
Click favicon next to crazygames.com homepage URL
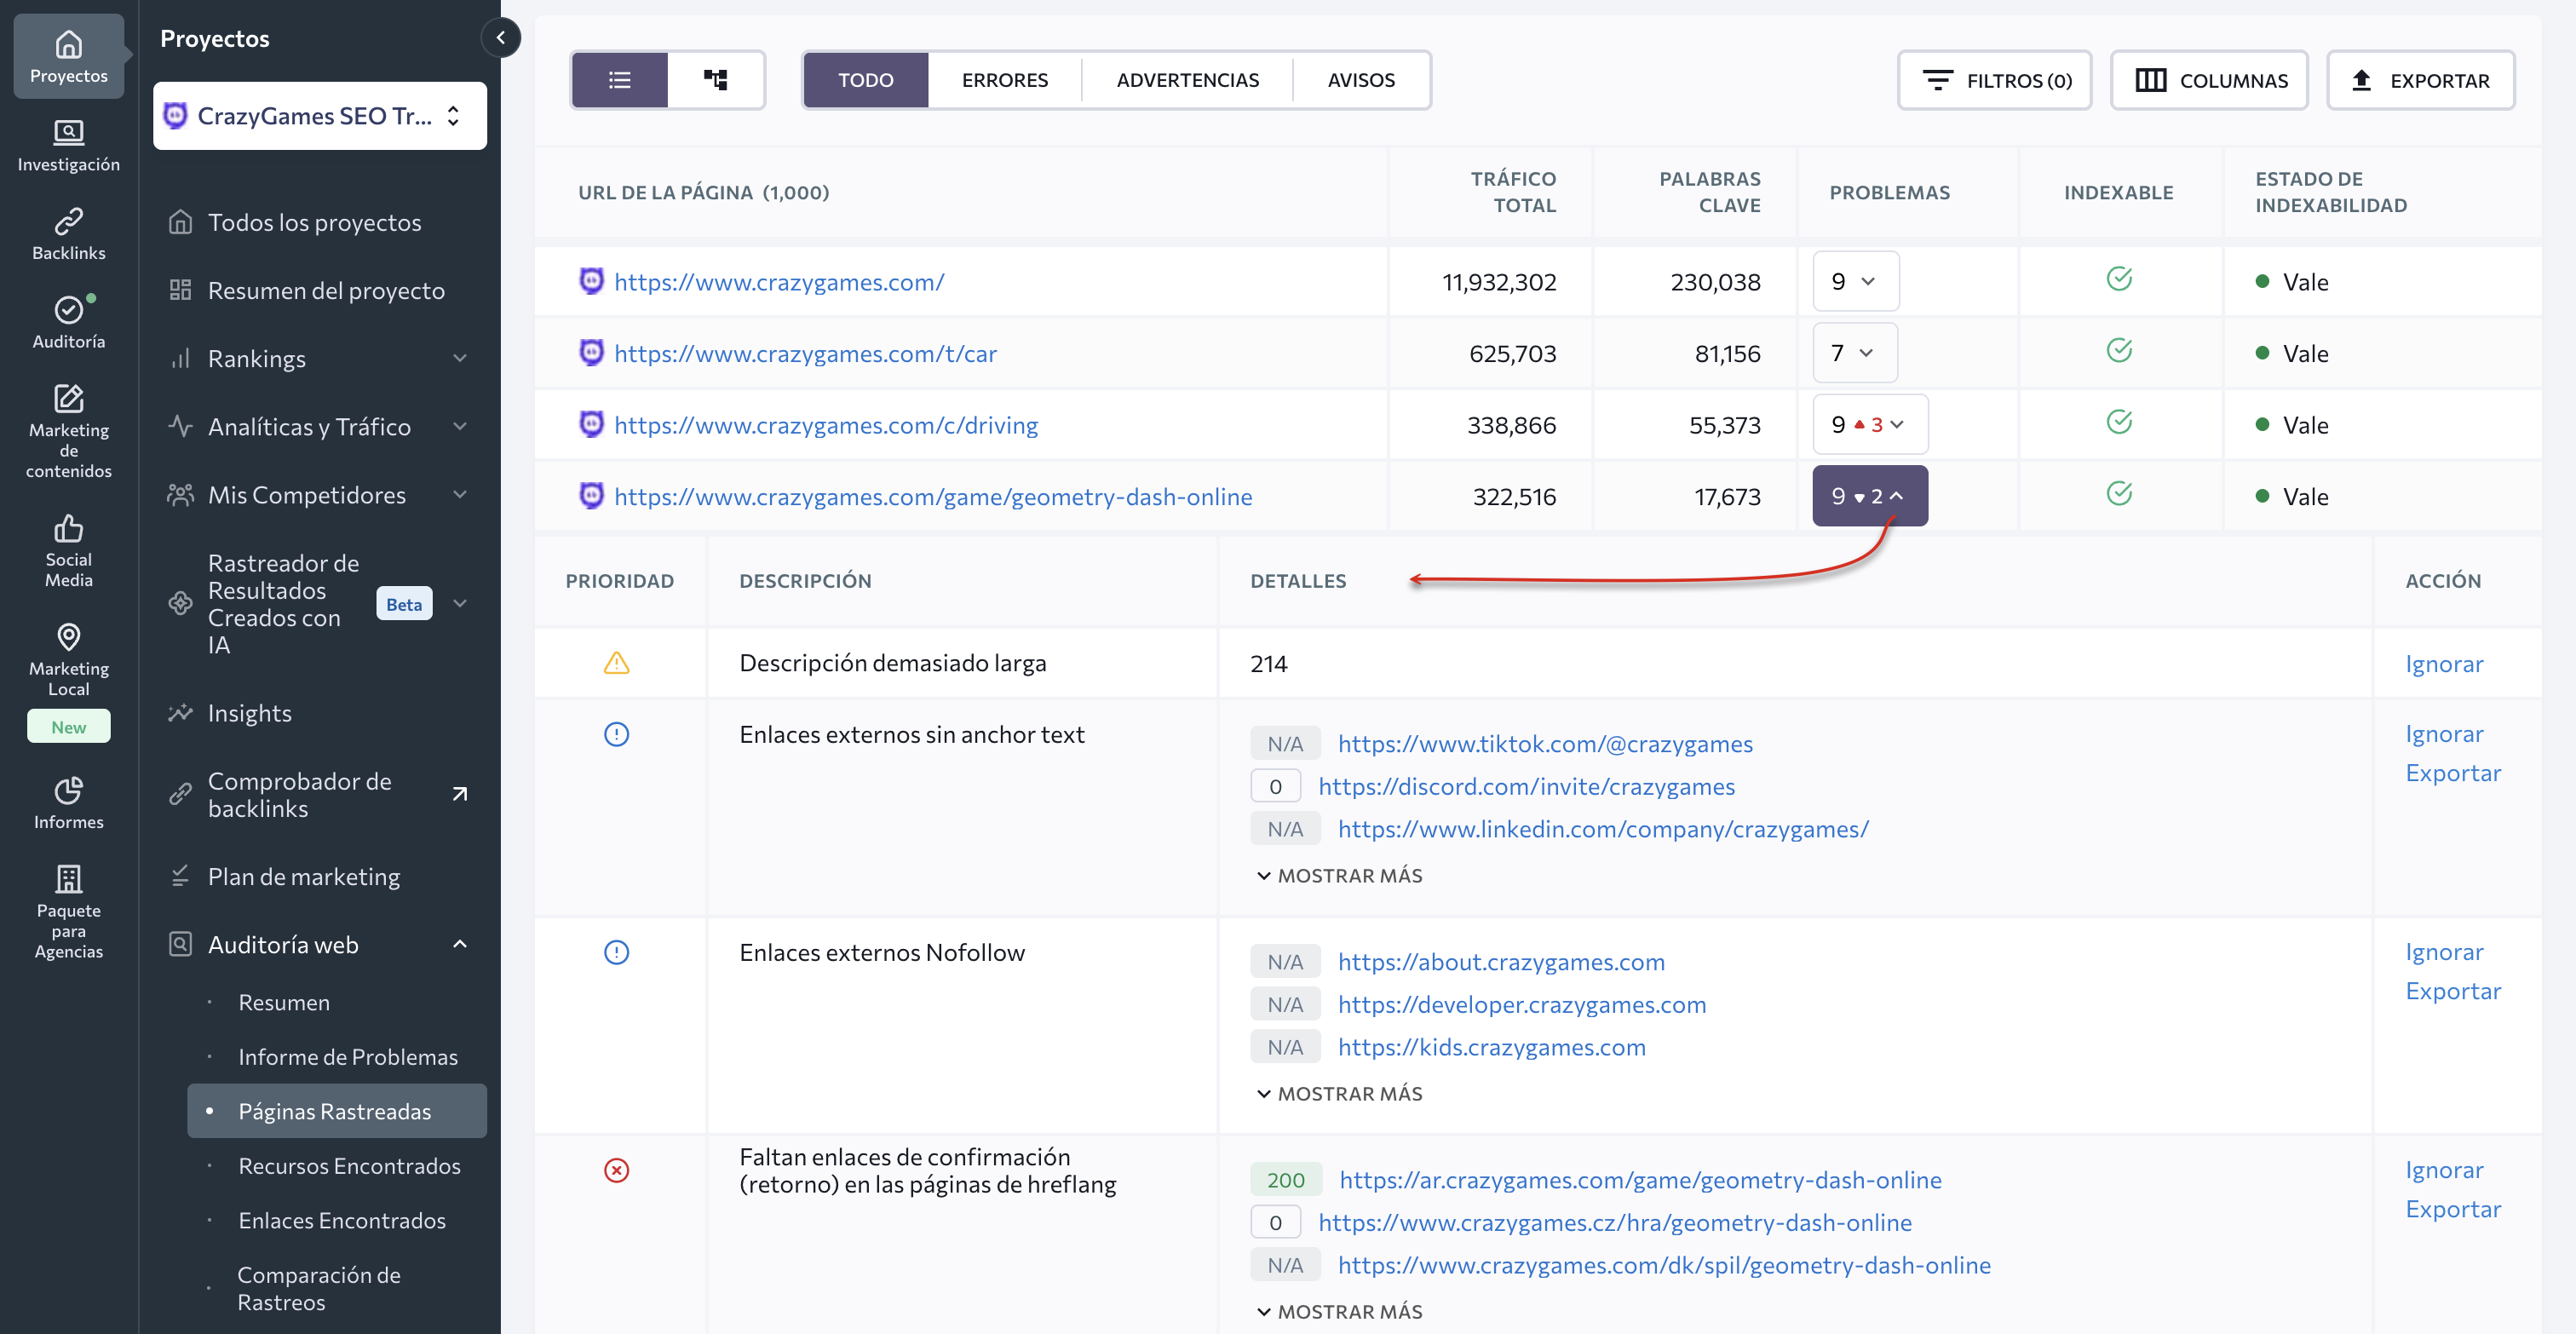click(x=591, y=281)
